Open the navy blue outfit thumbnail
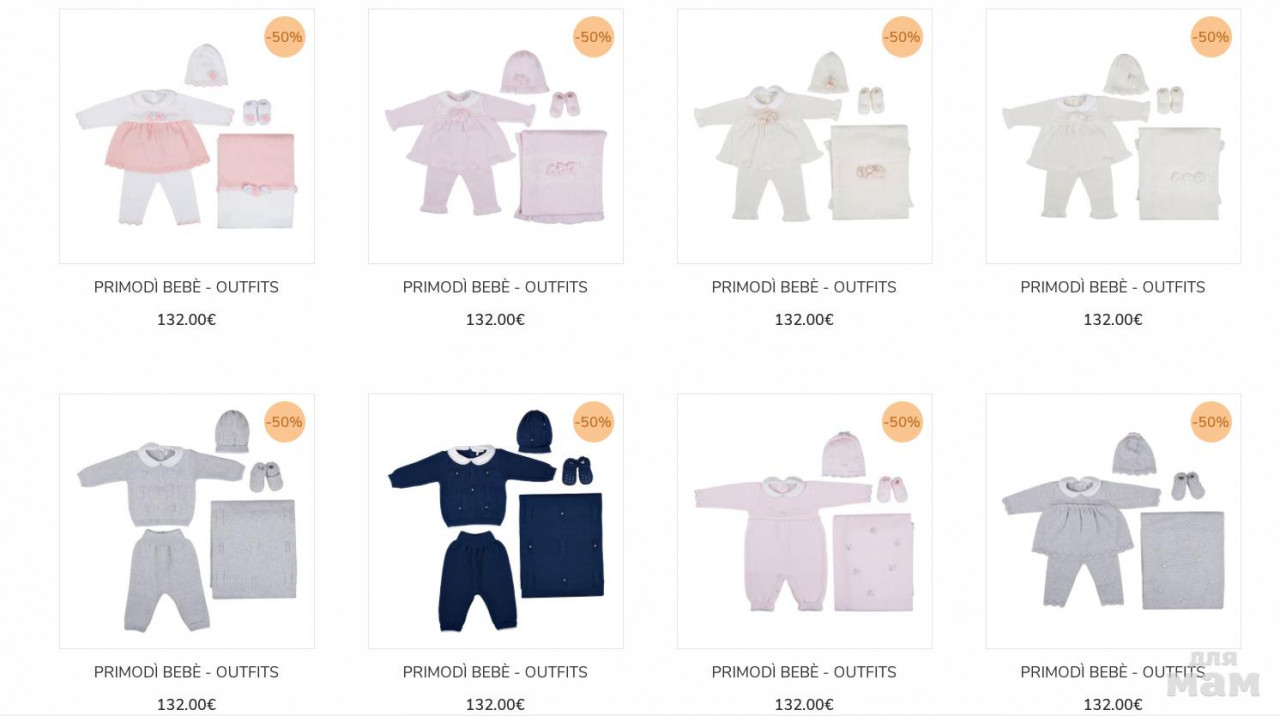This screenshot has height=716, width=1280. [496, 521]
